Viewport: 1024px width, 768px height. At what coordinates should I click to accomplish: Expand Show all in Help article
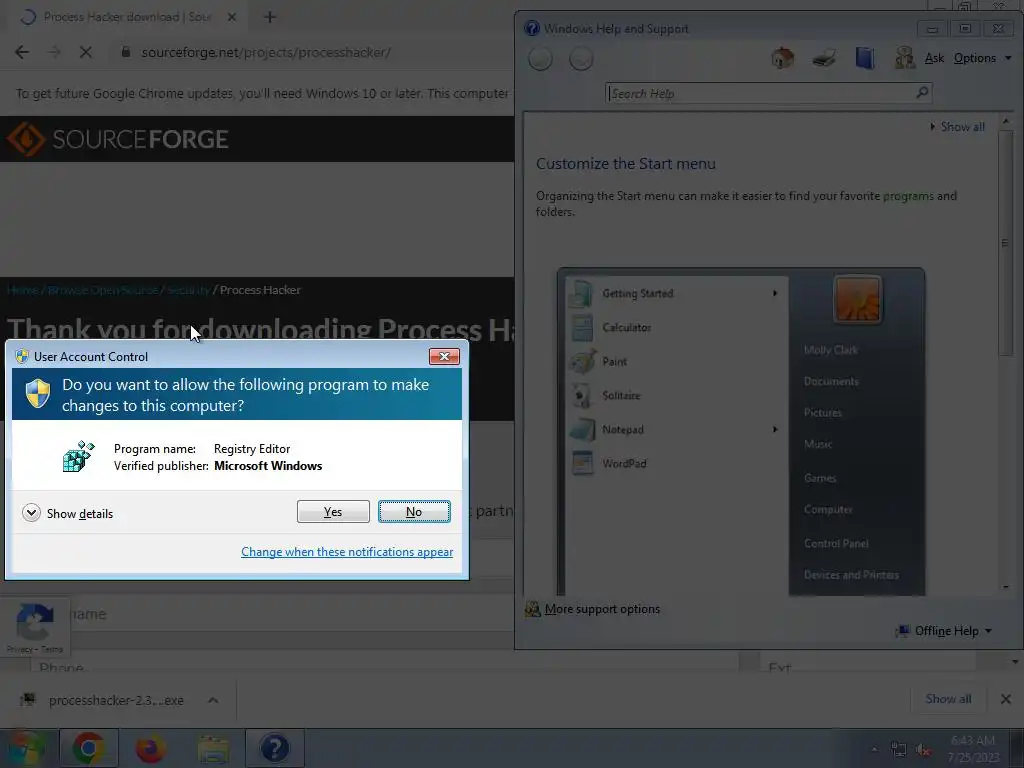pos(957,127)
